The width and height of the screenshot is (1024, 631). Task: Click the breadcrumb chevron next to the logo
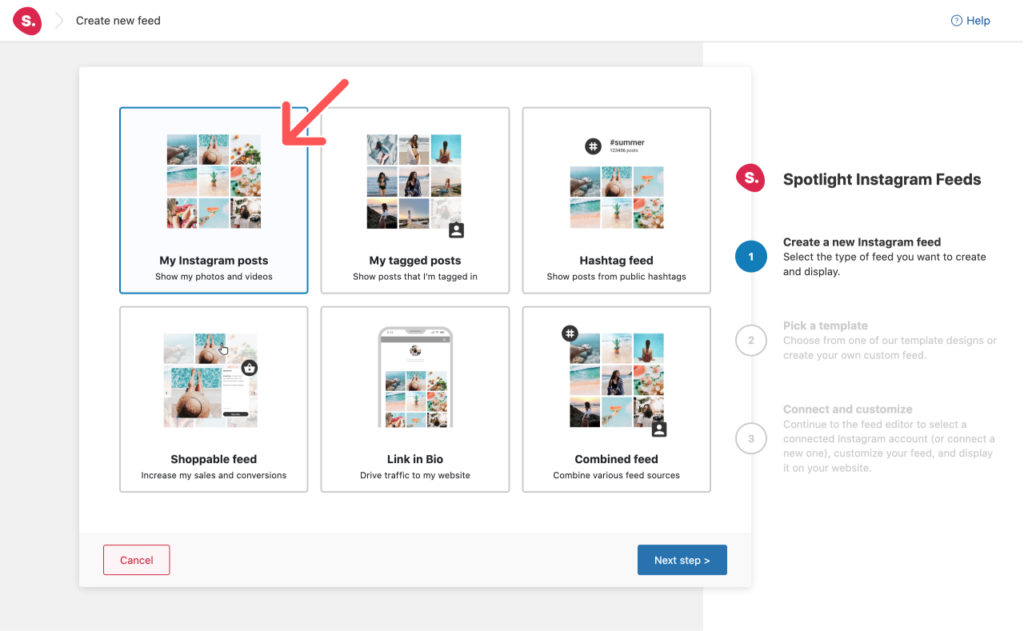57,20
